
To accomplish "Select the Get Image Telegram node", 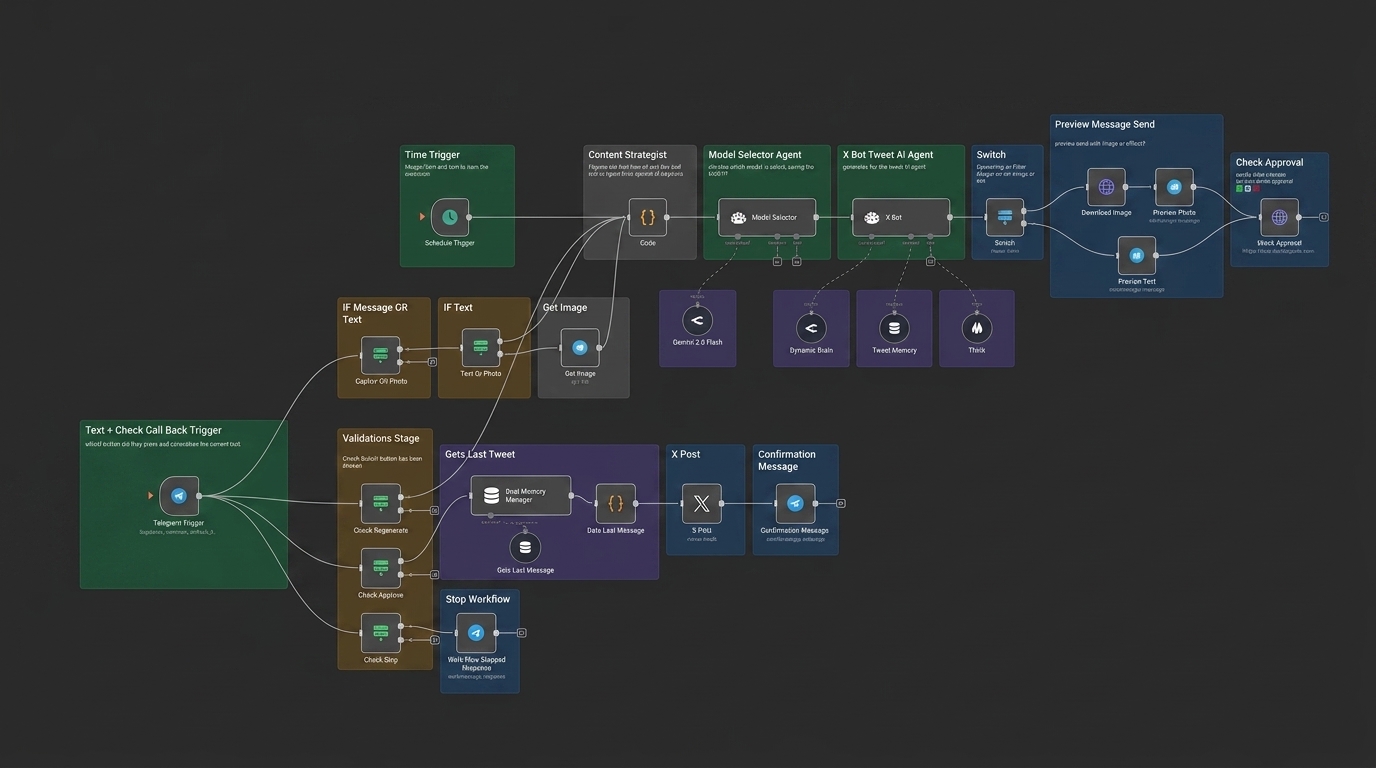I will pos(580,348).
